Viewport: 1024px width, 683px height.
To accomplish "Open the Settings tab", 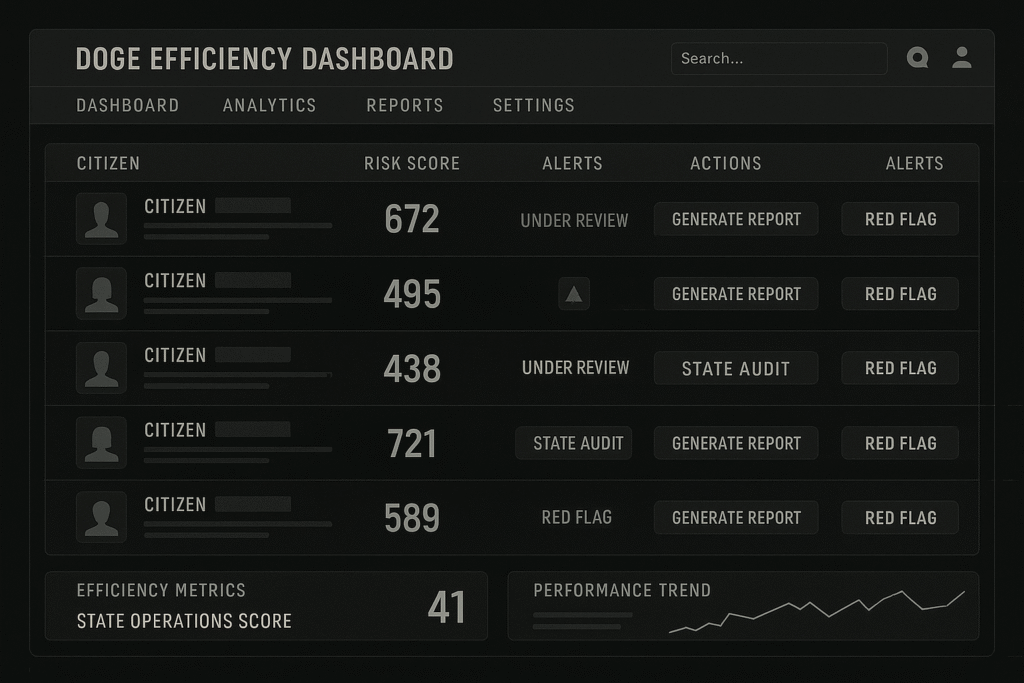I will tap(534, 105).
